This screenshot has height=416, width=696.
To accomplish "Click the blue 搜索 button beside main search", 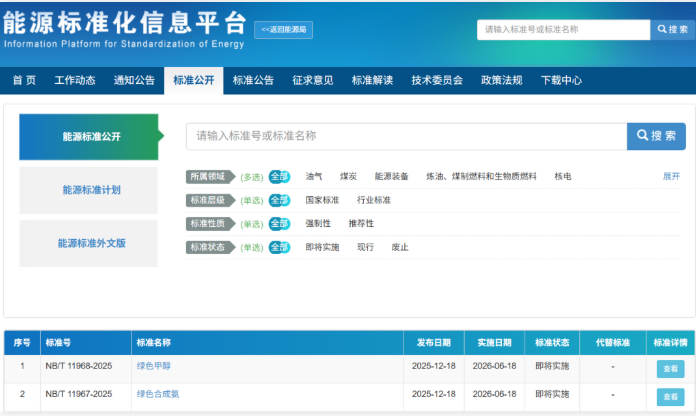I will pyautogui.click(x=656, y=136).
